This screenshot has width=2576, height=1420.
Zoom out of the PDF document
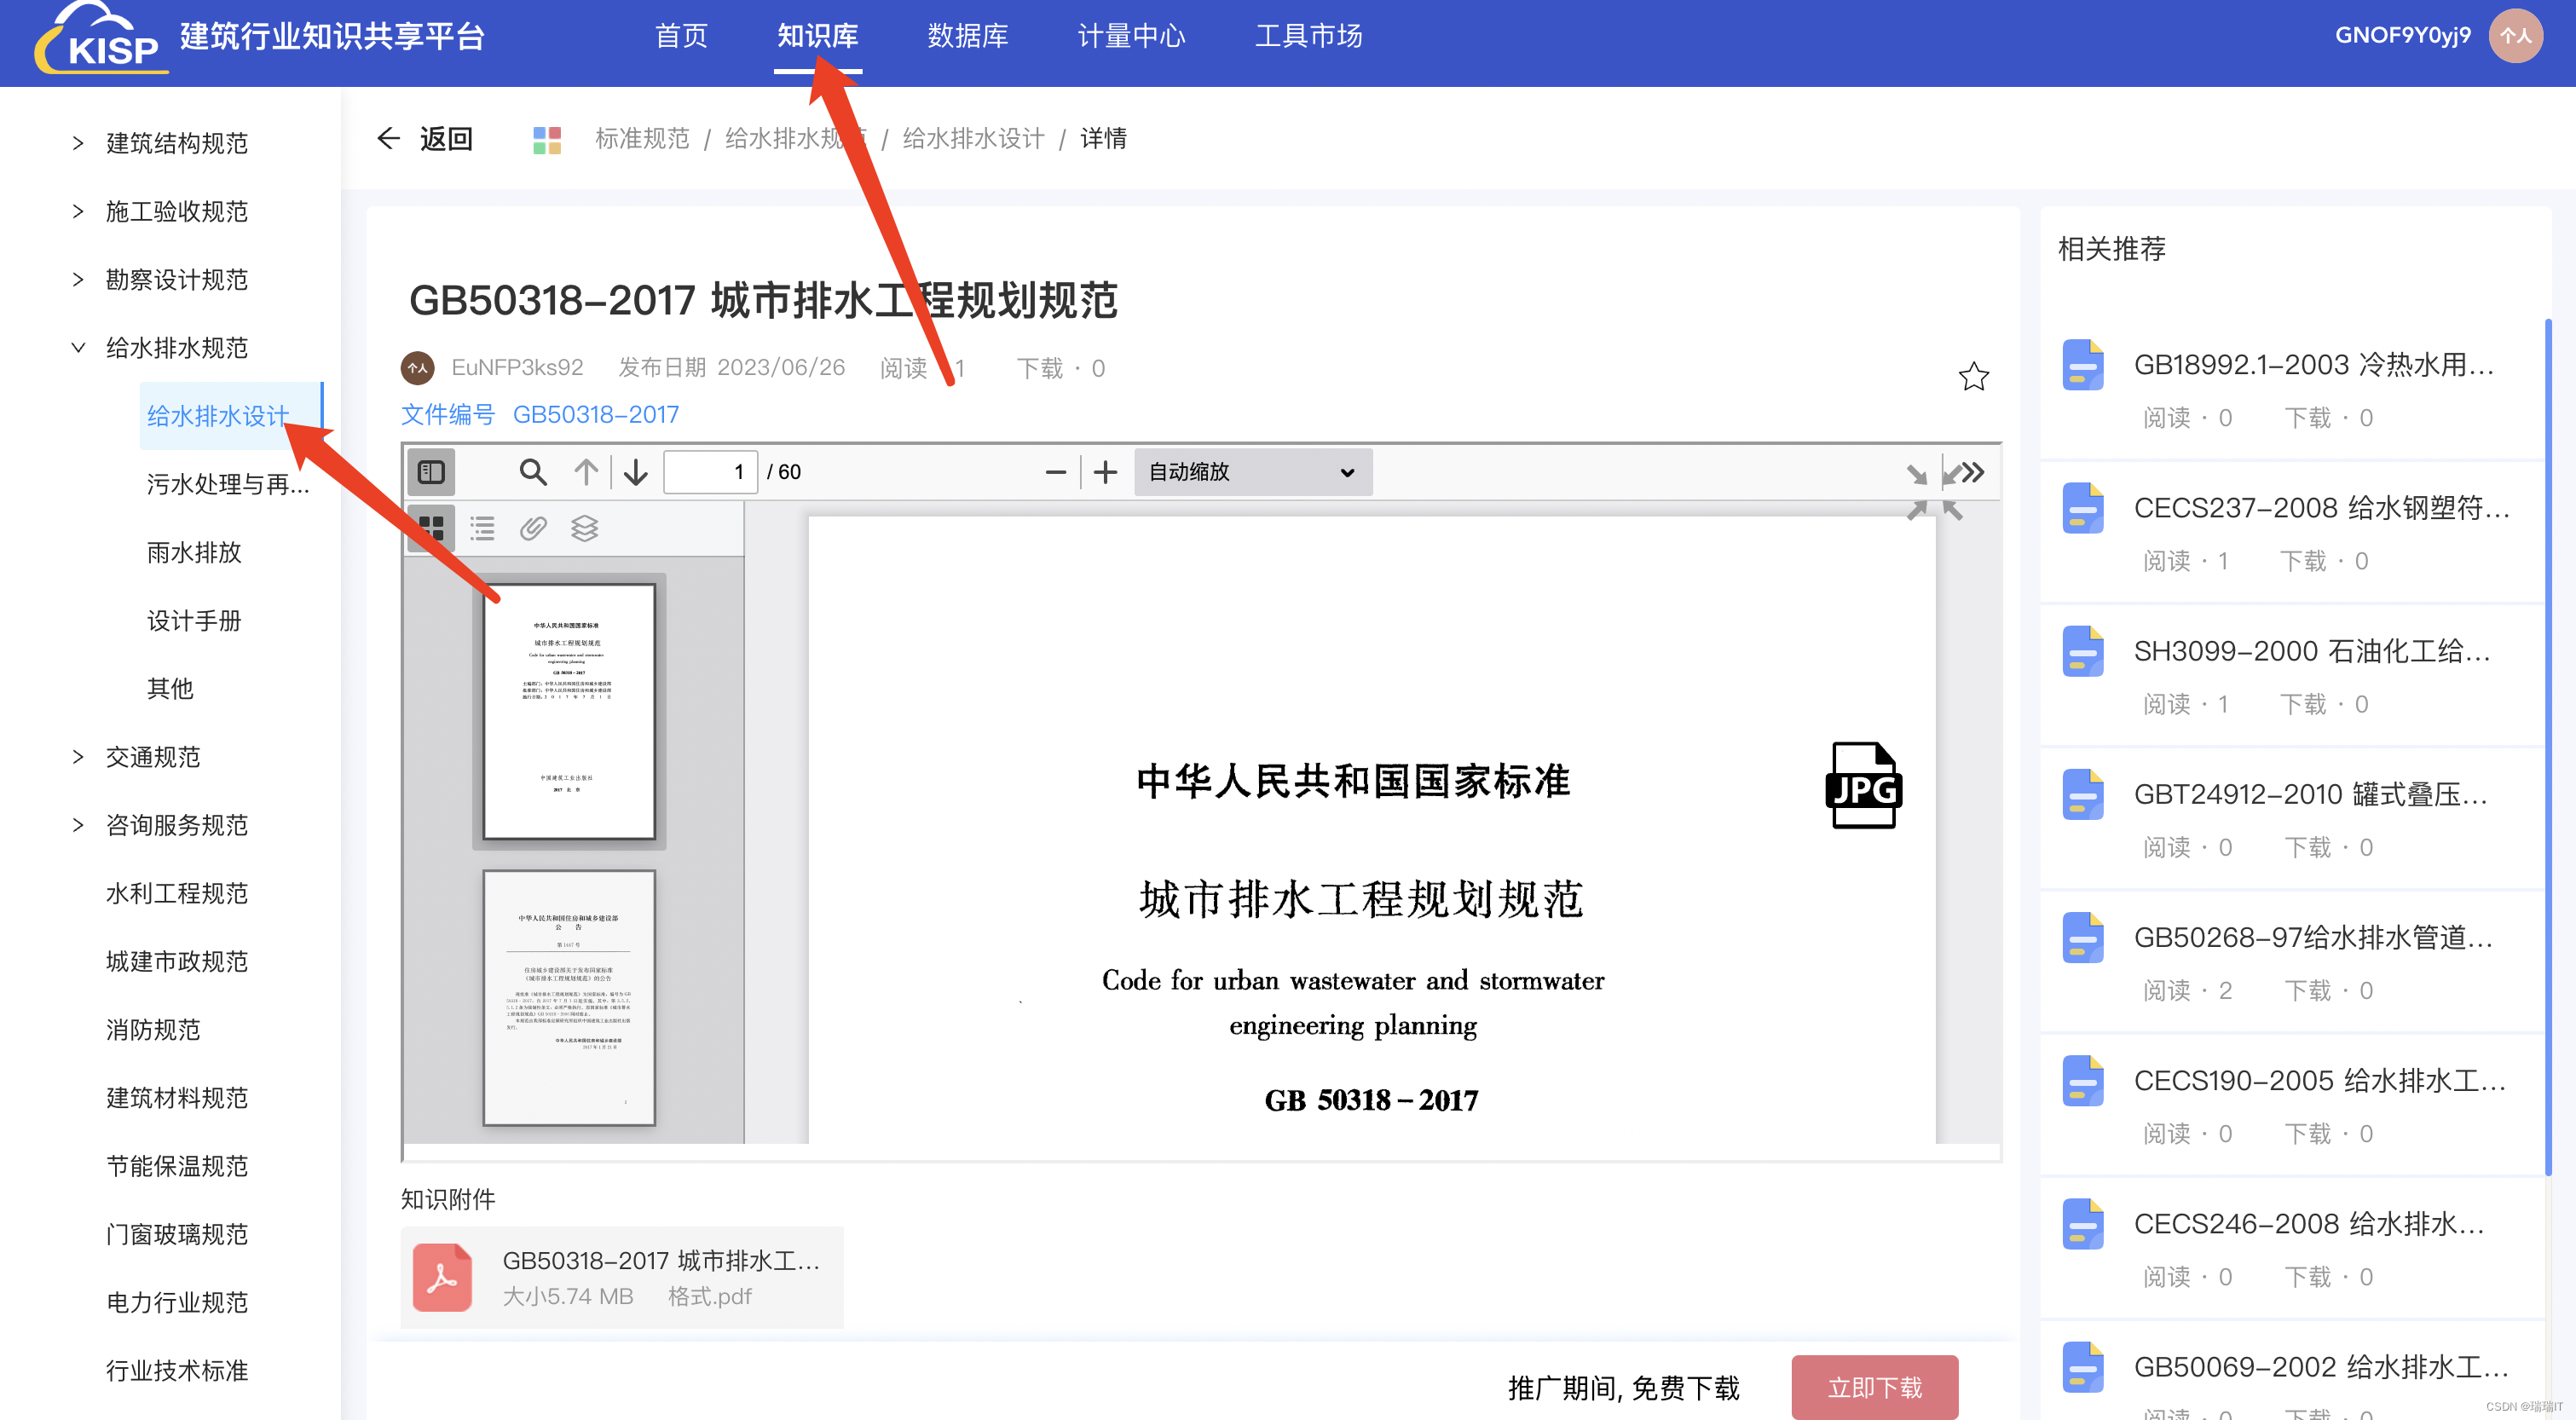tap(1056, 471)
